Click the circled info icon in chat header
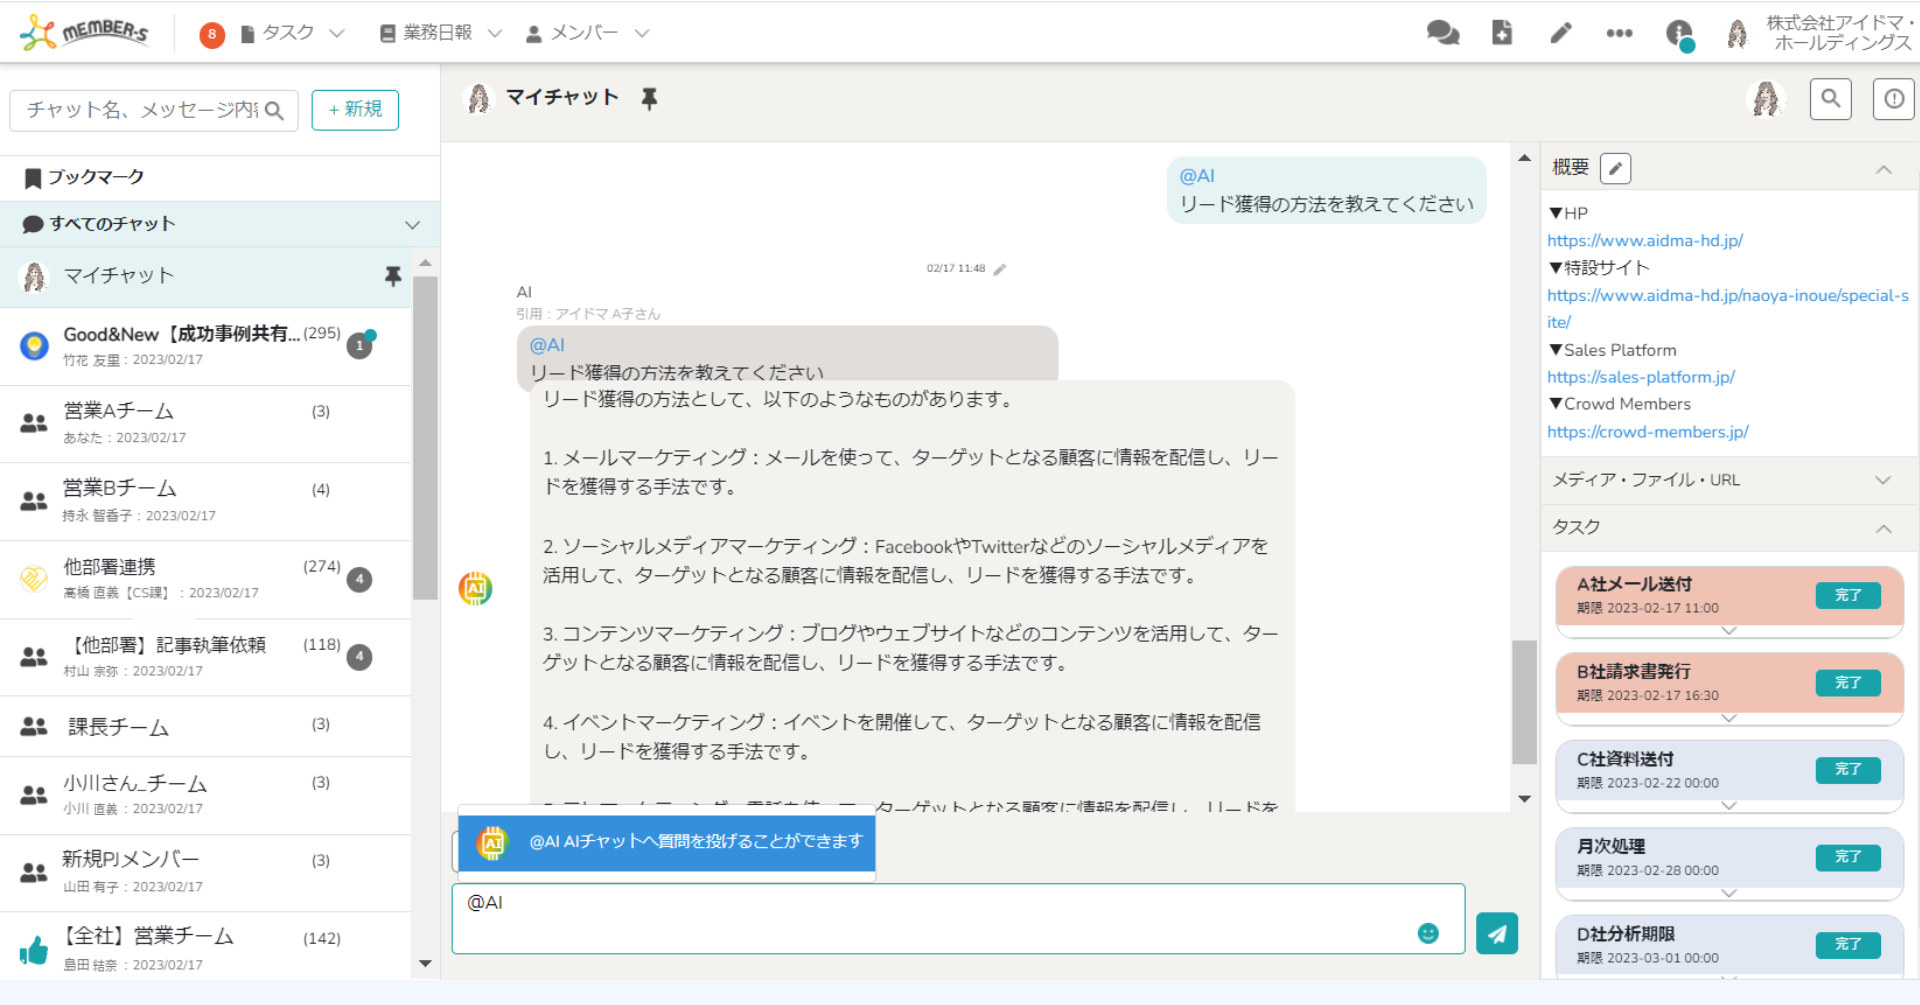The image size is (1920, 1005). point(1893,99)
